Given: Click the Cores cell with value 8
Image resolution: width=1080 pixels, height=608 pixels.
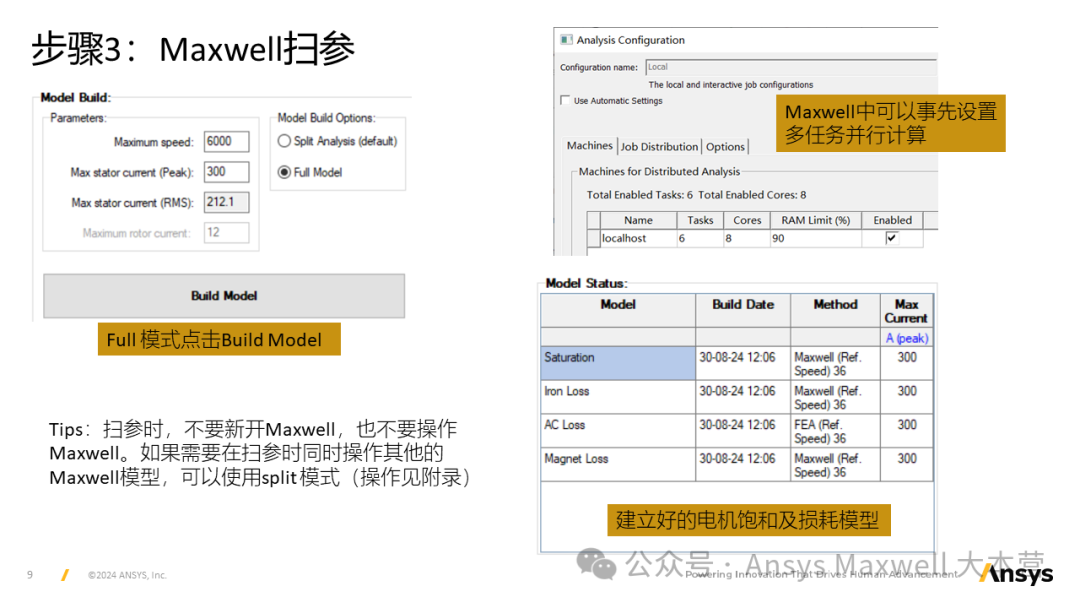Looking at the screenshot, I should point(747,238).
